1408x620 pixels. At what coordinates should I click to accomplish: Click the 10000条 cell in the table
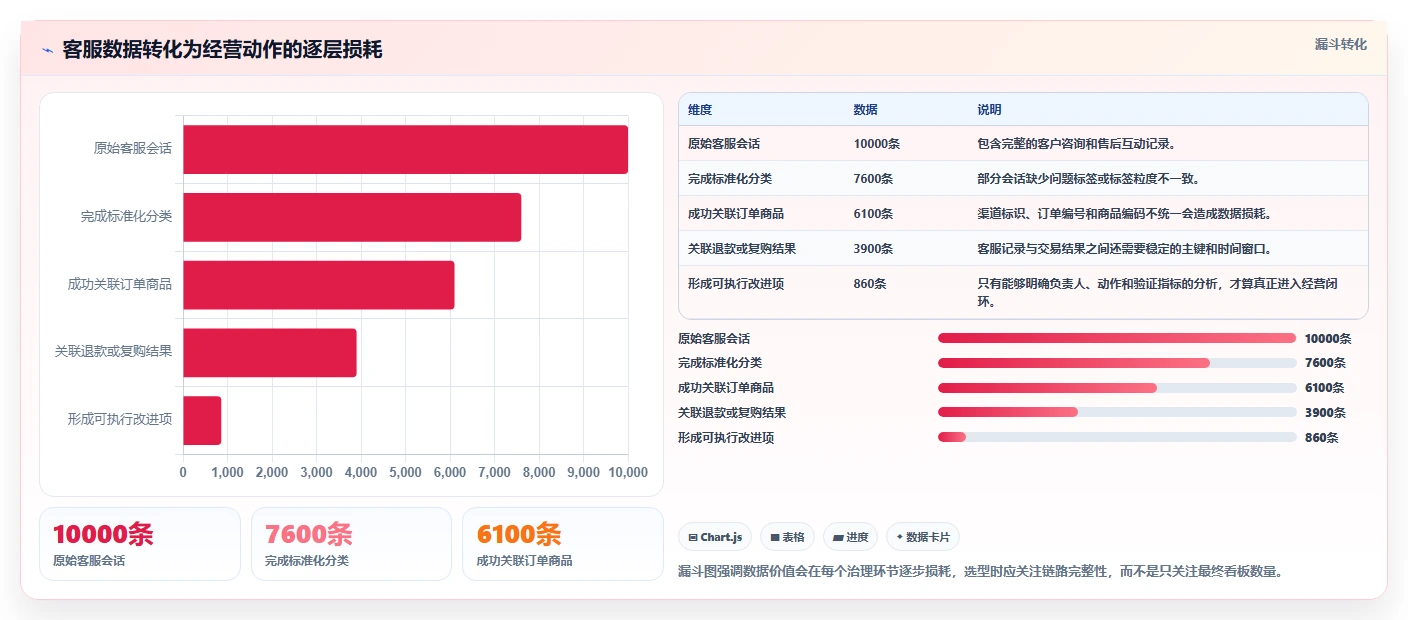(877, 144)
